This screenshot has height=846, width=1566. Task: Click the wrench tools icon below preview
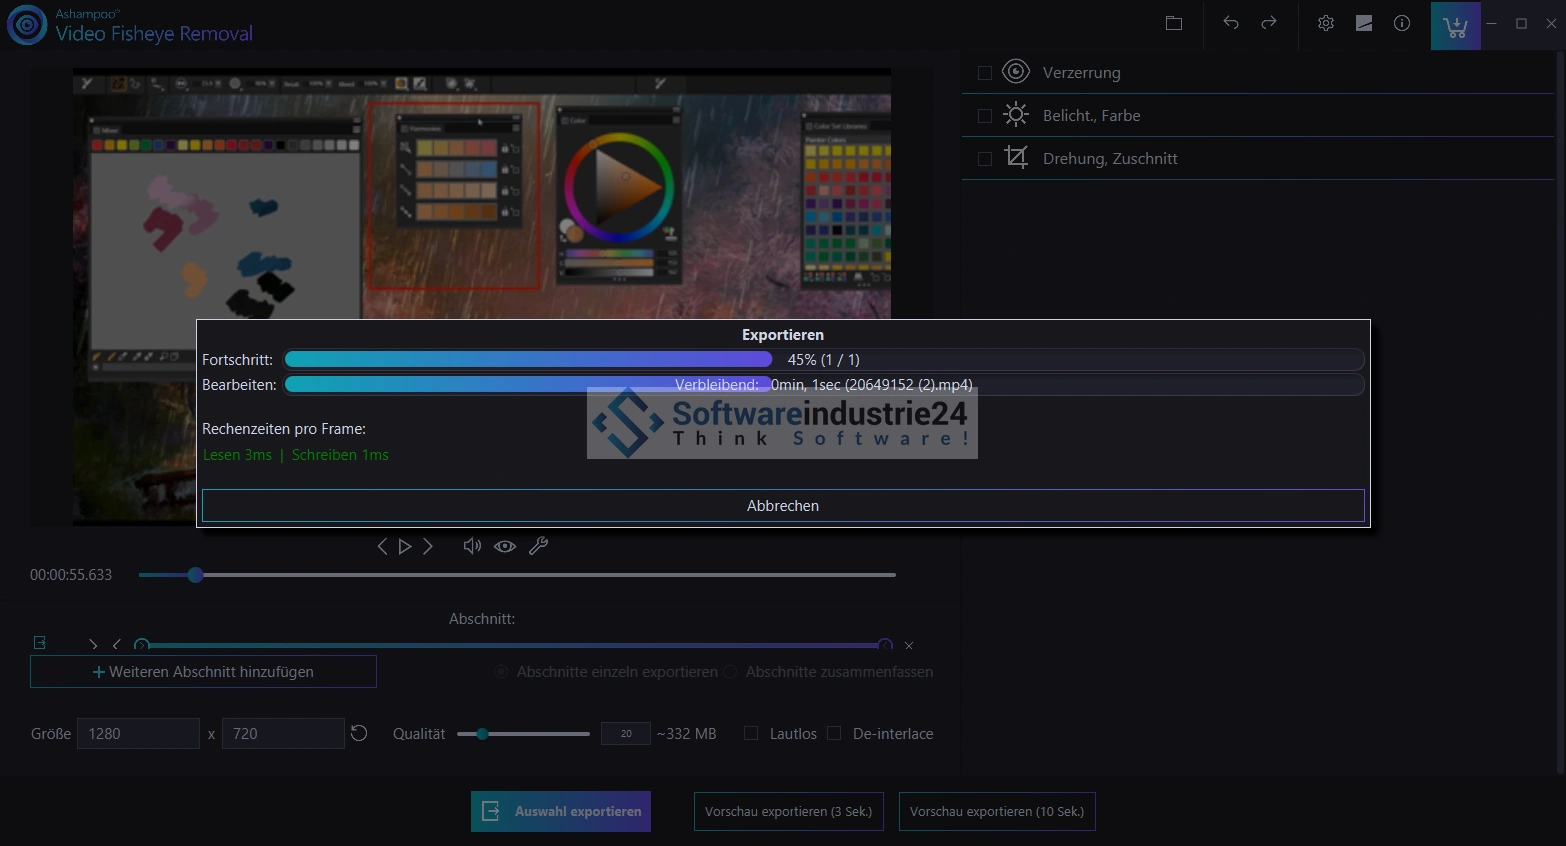click(538, 546)
